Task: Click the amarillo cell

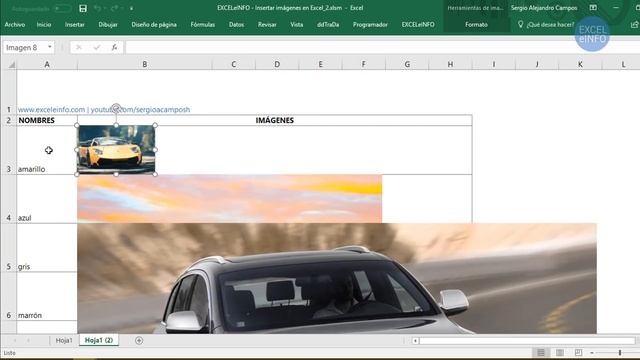Action: (x=47, y=150)
